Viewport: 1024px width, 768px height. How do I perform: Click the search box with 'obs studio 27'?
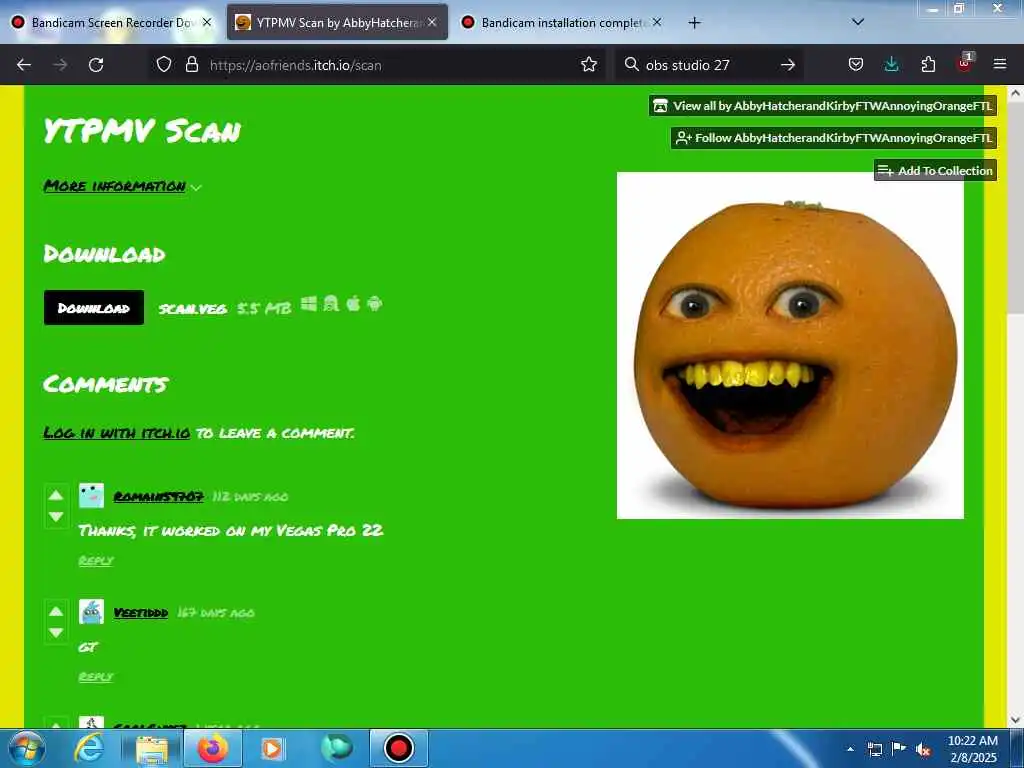coord(709,65)
